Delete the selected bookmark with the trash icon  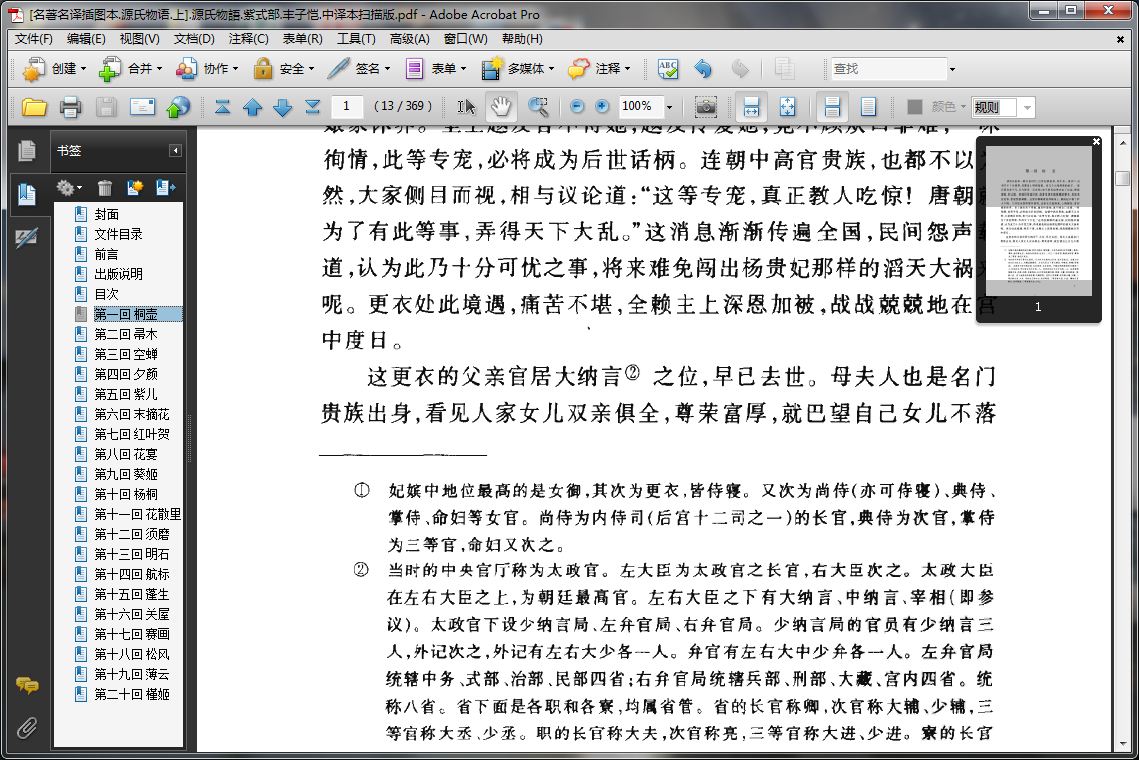click(x=105, y=188)
